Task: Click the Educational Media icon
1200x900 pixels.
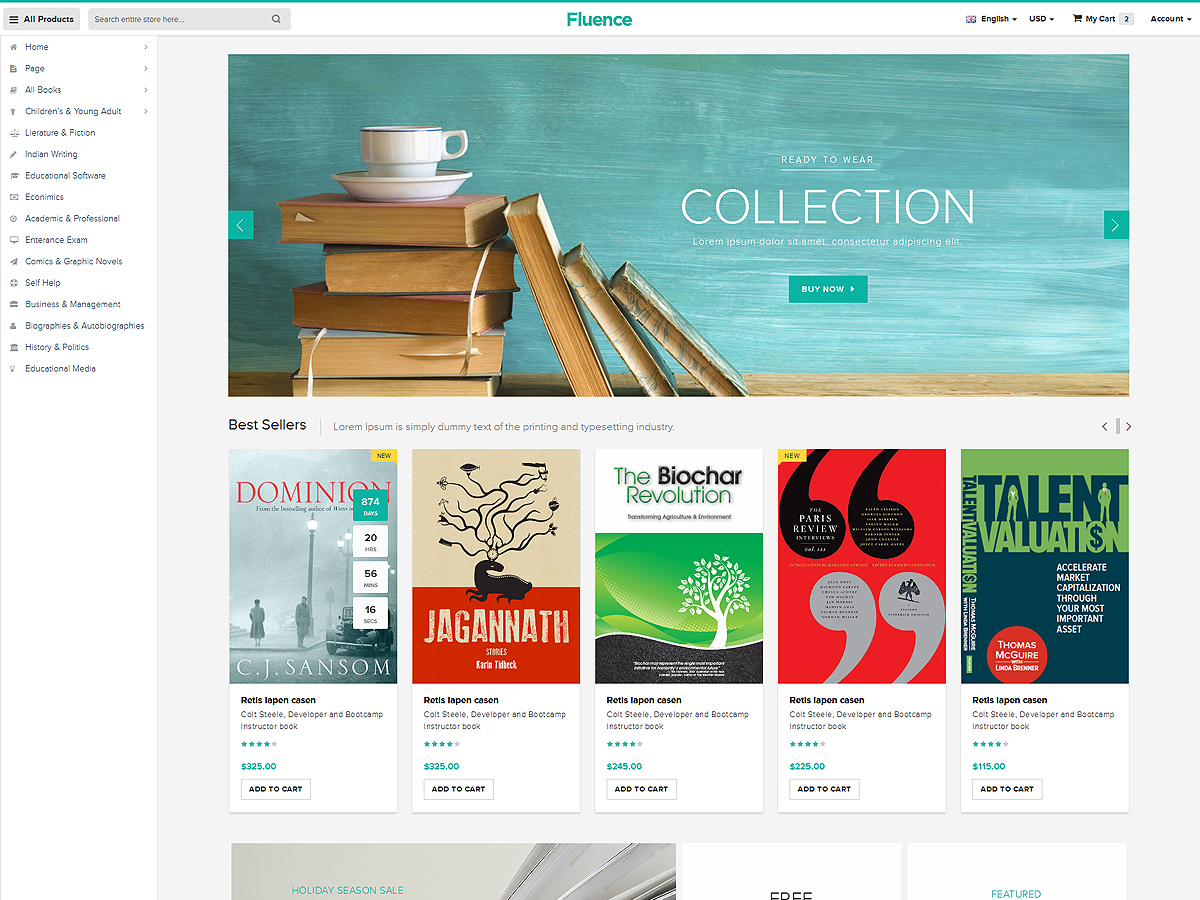Action: (14, 369)
